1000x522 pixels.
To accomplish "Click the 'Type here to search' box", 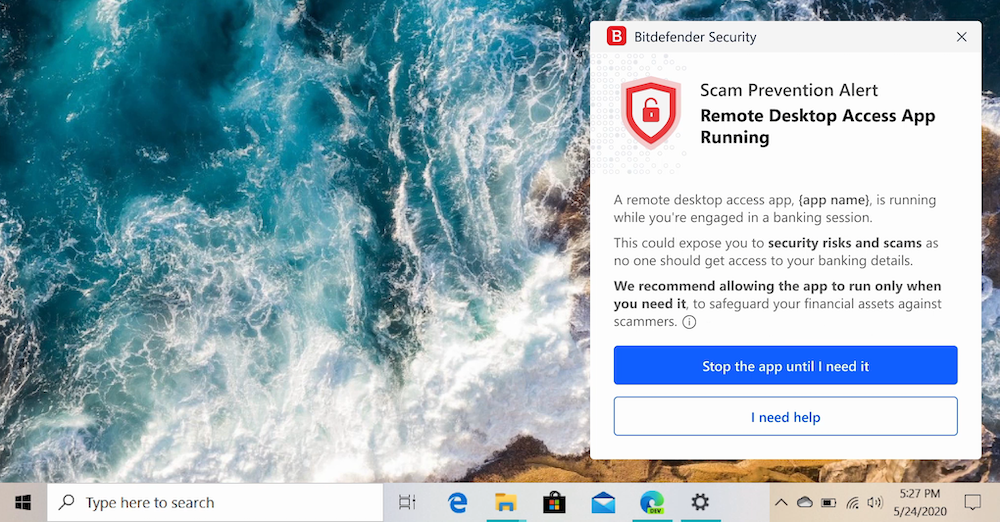I will (215, 503).
